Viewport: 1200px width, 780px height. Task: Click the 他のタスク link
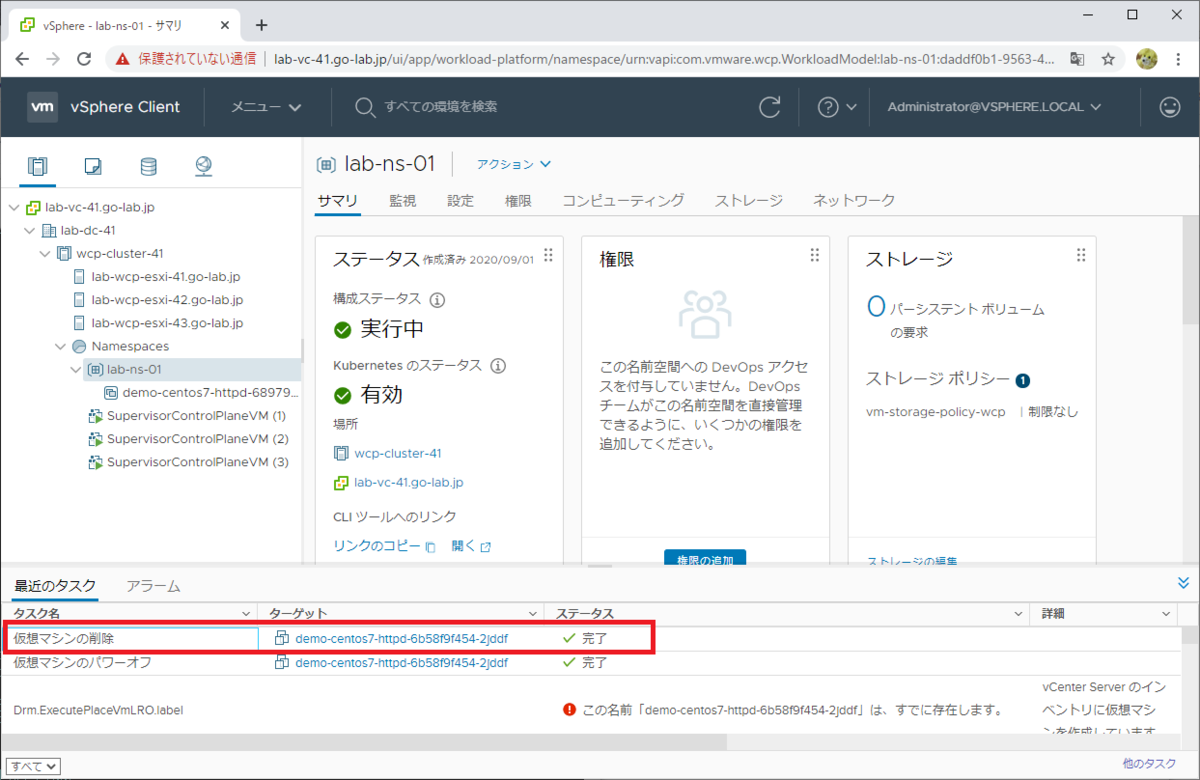1149,764
